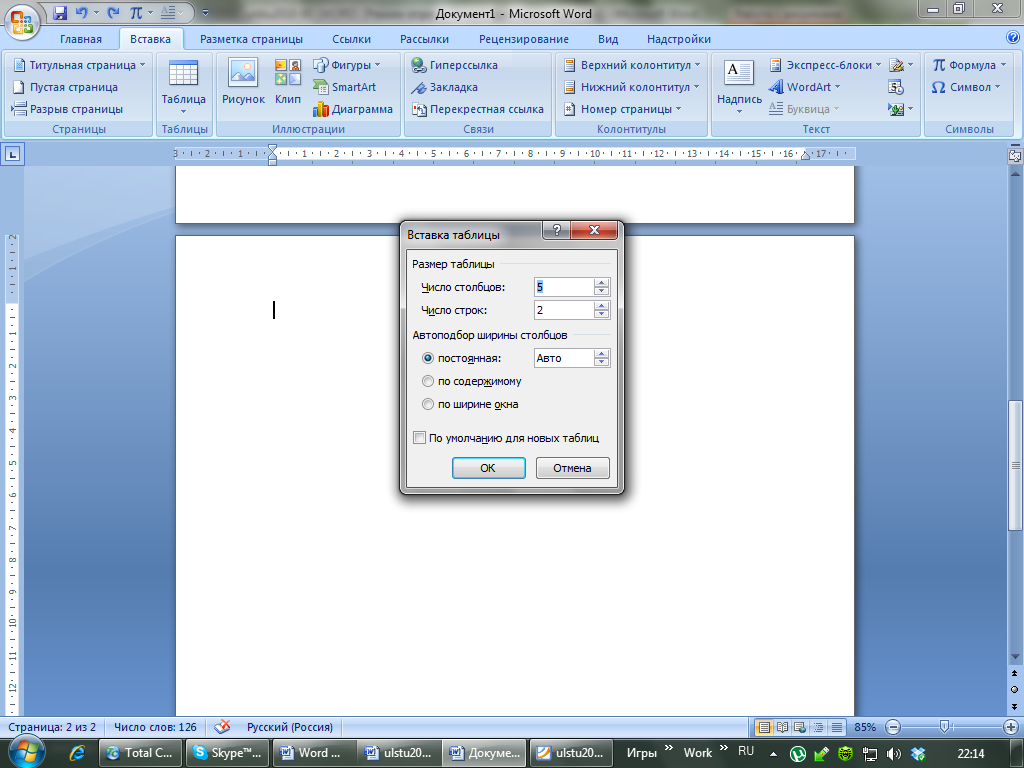Image resolution: width=1024 pixels, height=768 pixels.
Task: Insert a Перекрестная ссылка cross-reference
Action: (477, 109)
